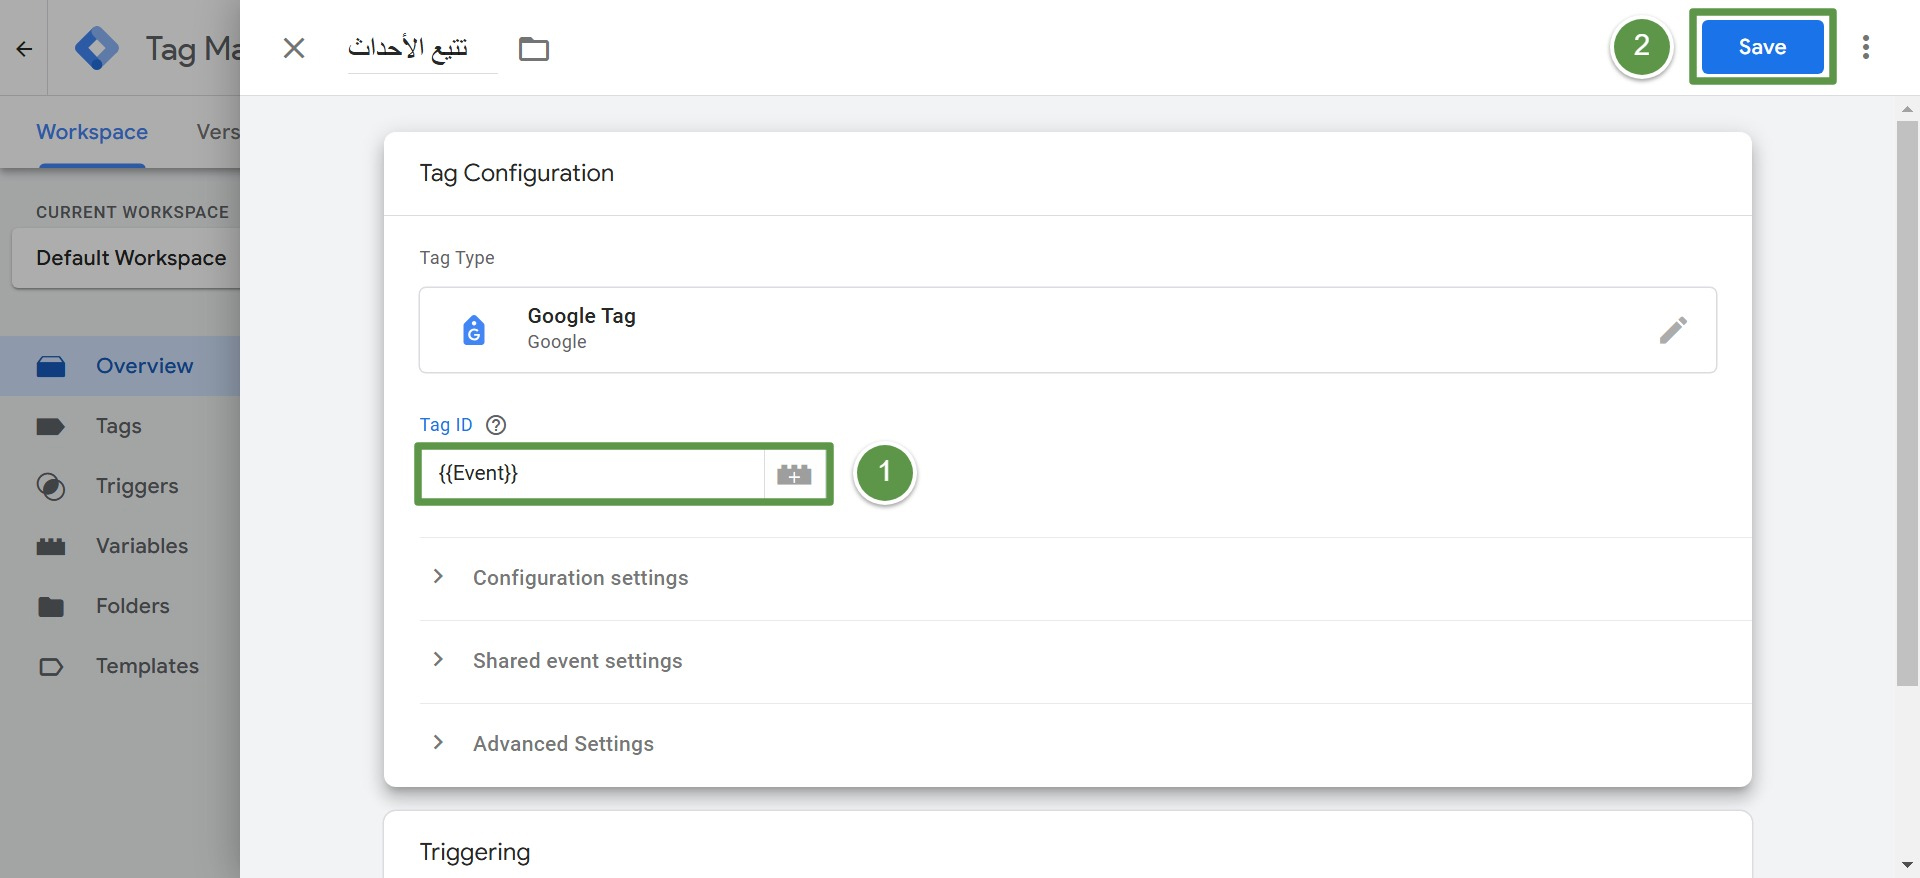
Task: Open the Tags menu item
Action: (x=120, y=426)
